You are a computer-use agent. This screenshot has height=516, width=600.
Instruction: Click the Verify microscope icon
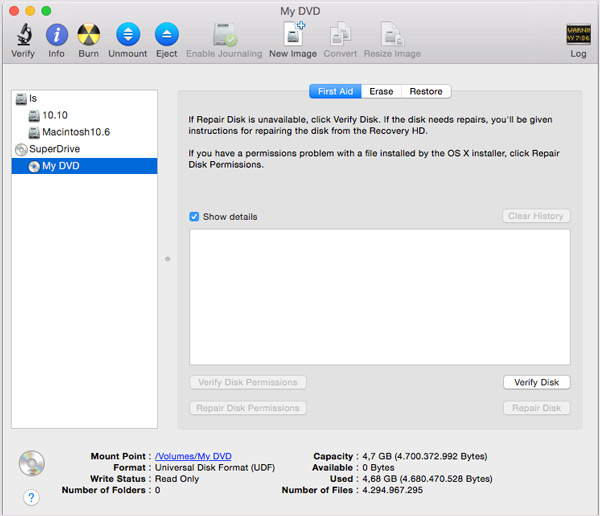pos(23,35)
